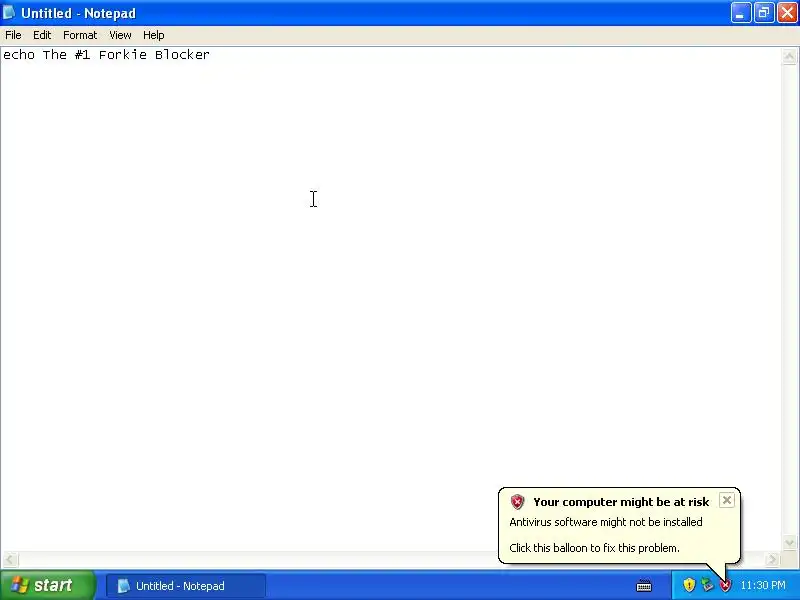Click the yellow Windows Security shield tray icon

[689, 585]
